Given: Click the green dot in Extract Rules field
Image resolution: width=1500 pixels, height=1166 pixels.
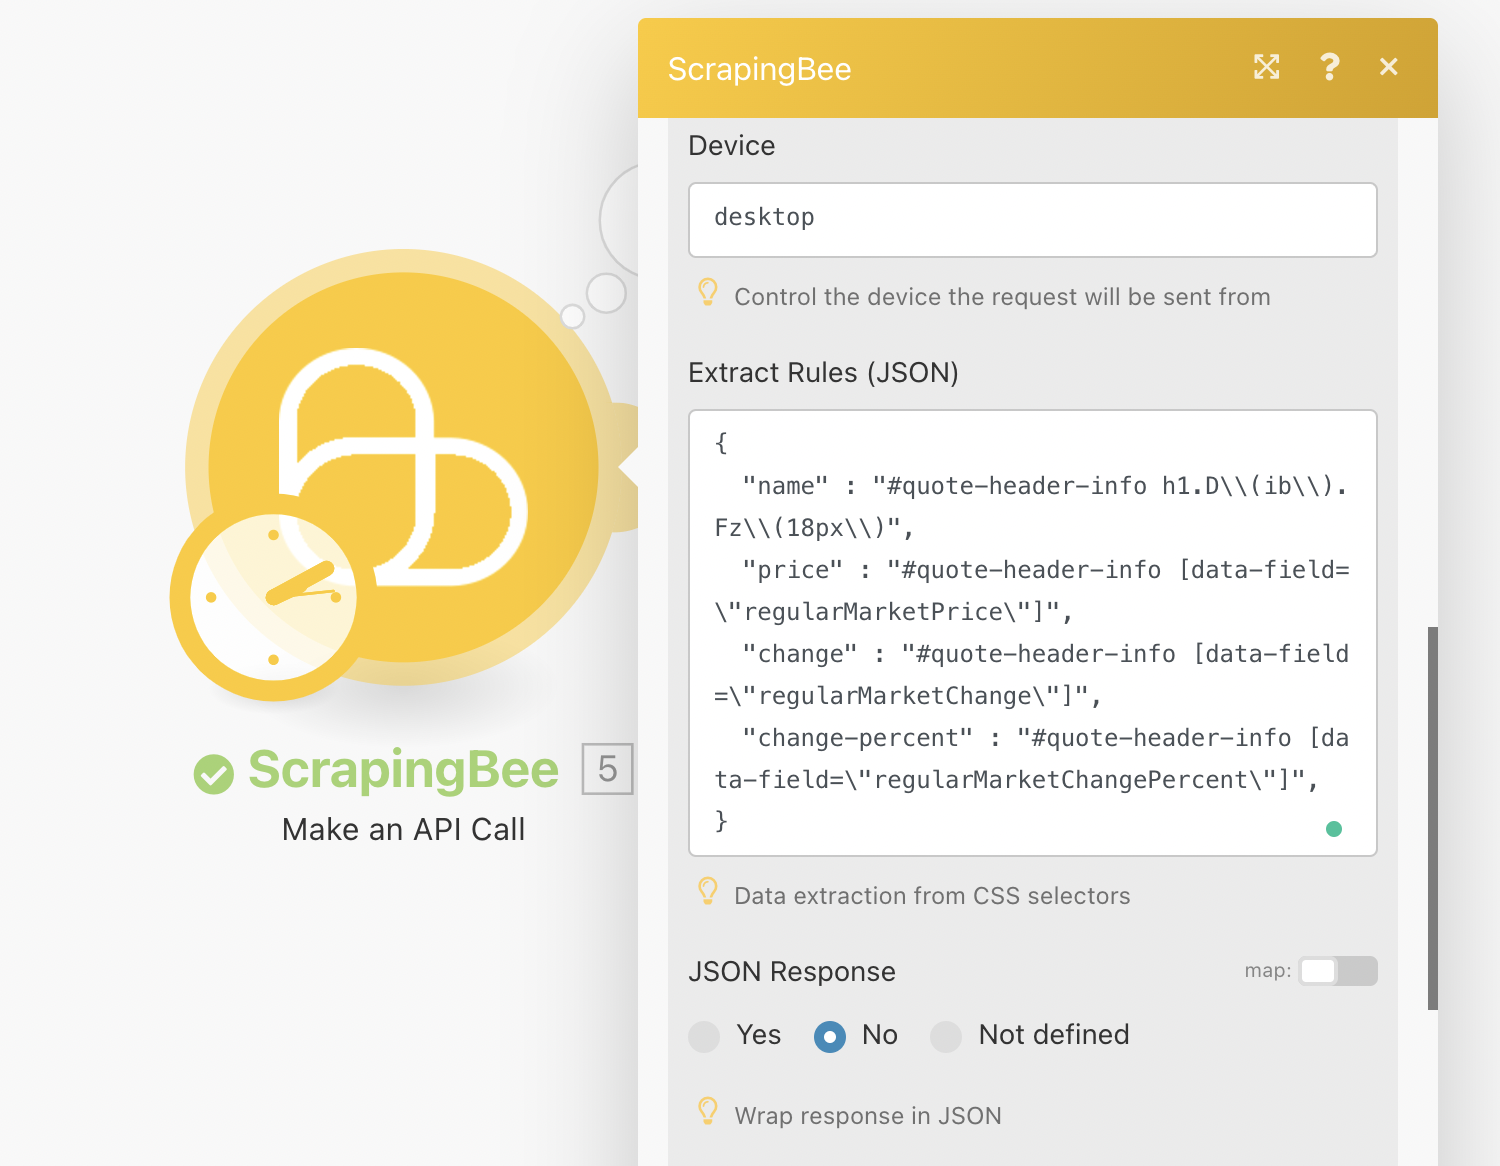Looking at the screenshot, I should [x=1333, y=829].
